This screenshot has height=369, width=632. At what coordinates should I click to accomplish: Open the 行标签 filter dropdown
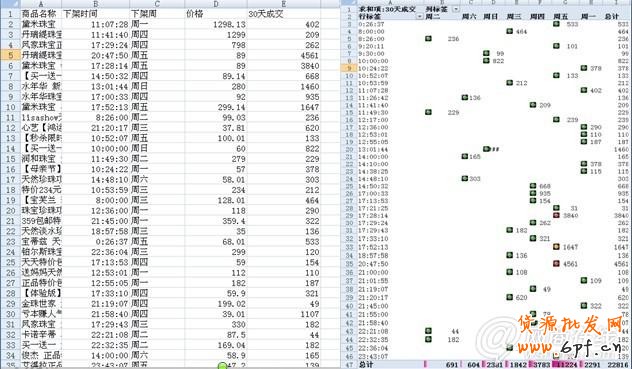pos(420,17)
